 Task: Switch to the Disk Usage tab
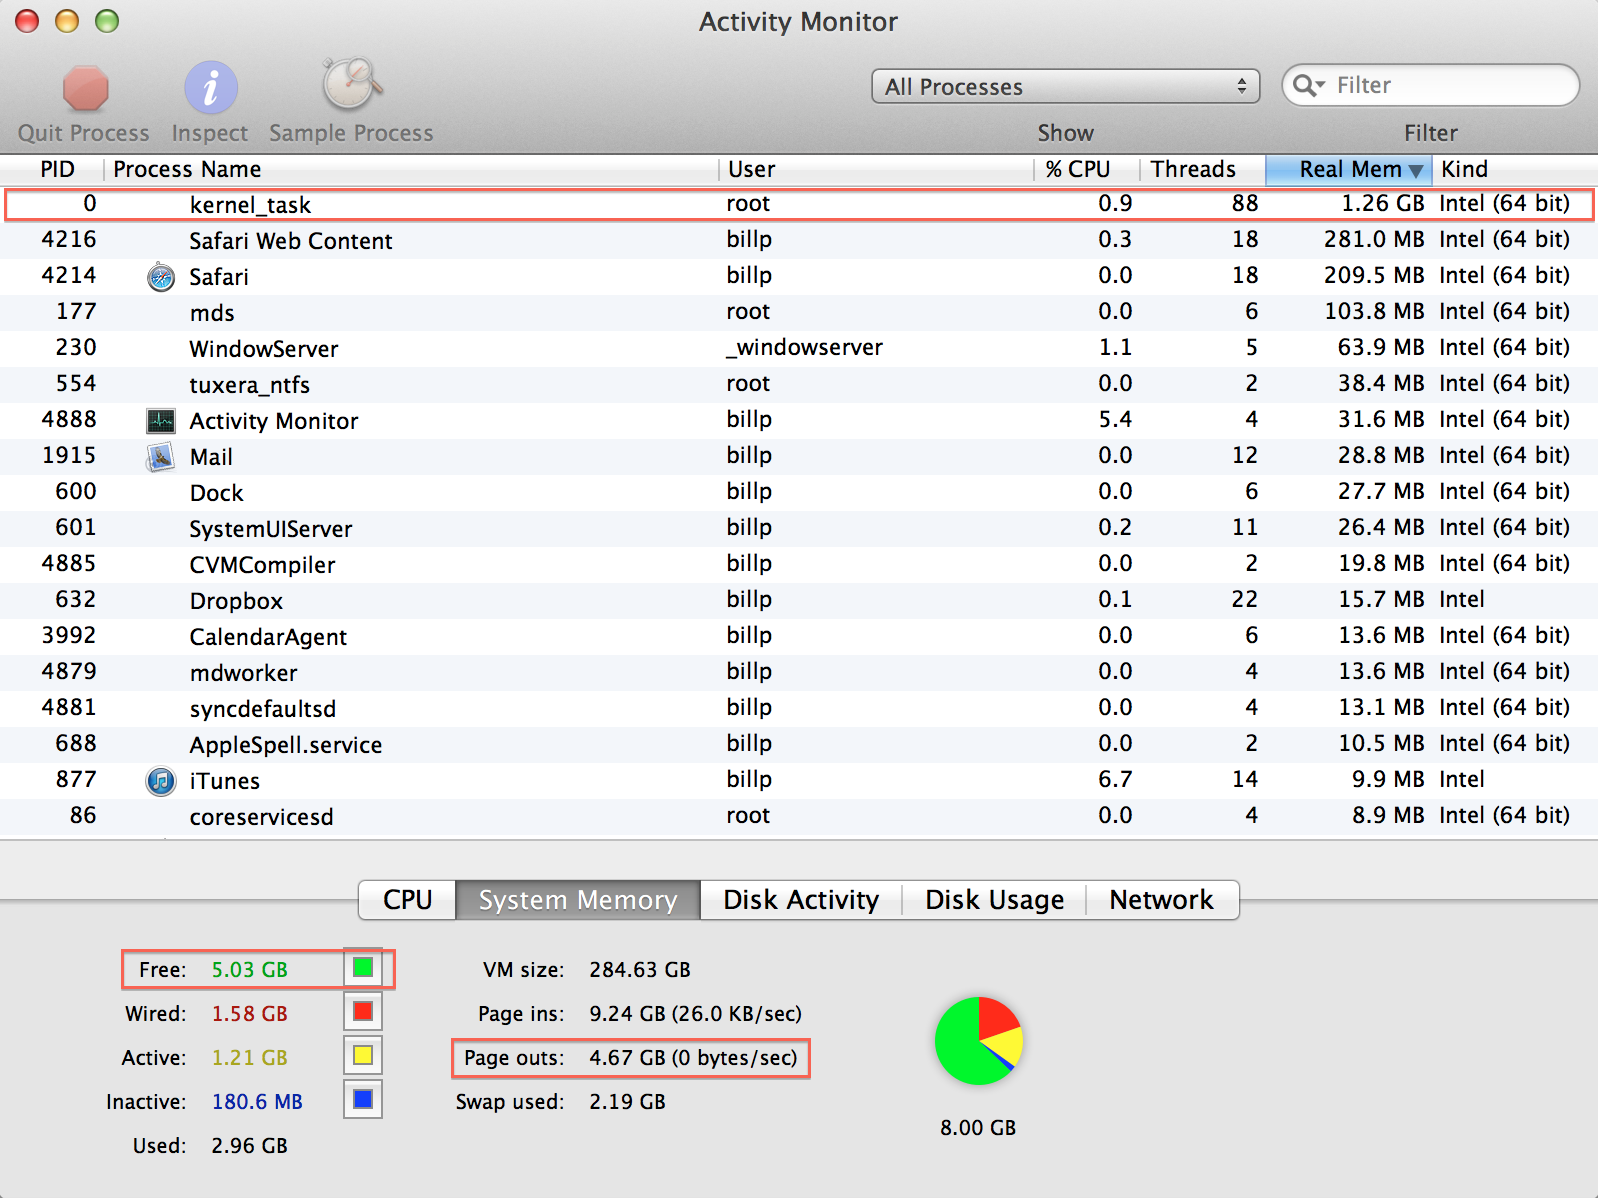(994, 900)
